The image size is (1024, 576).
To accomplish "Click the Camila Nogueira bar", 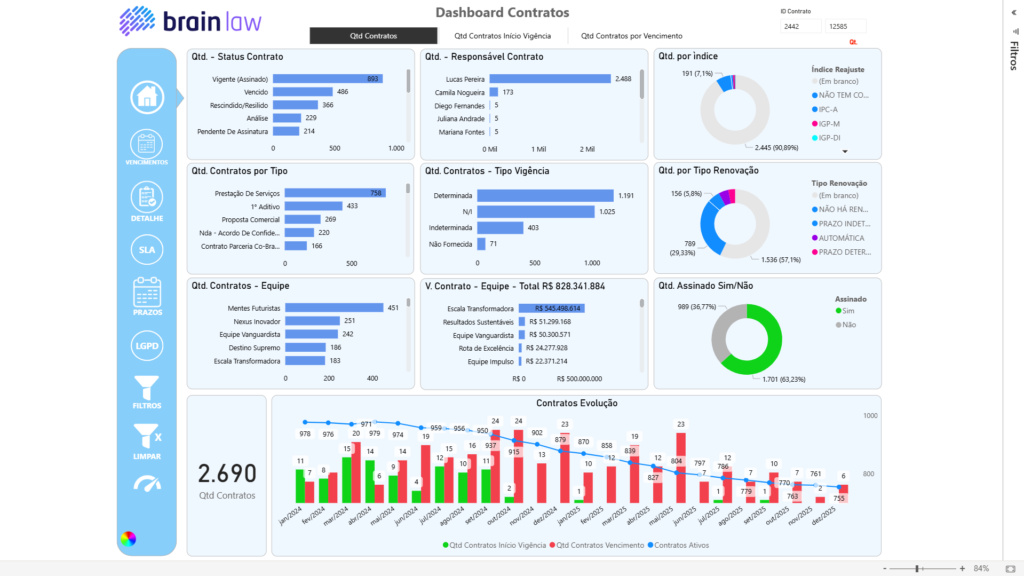I will (494, 92).
